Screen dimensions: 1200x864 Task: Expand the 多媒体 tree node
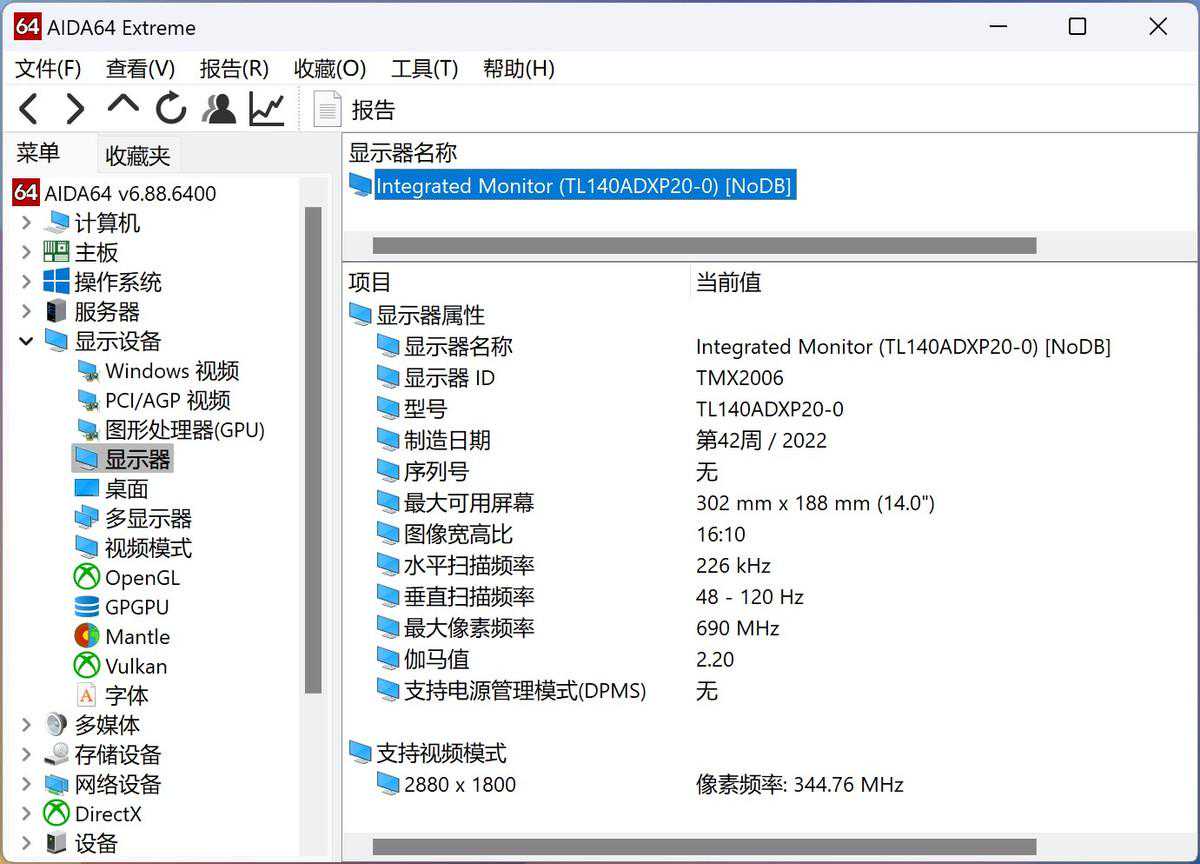26,725
